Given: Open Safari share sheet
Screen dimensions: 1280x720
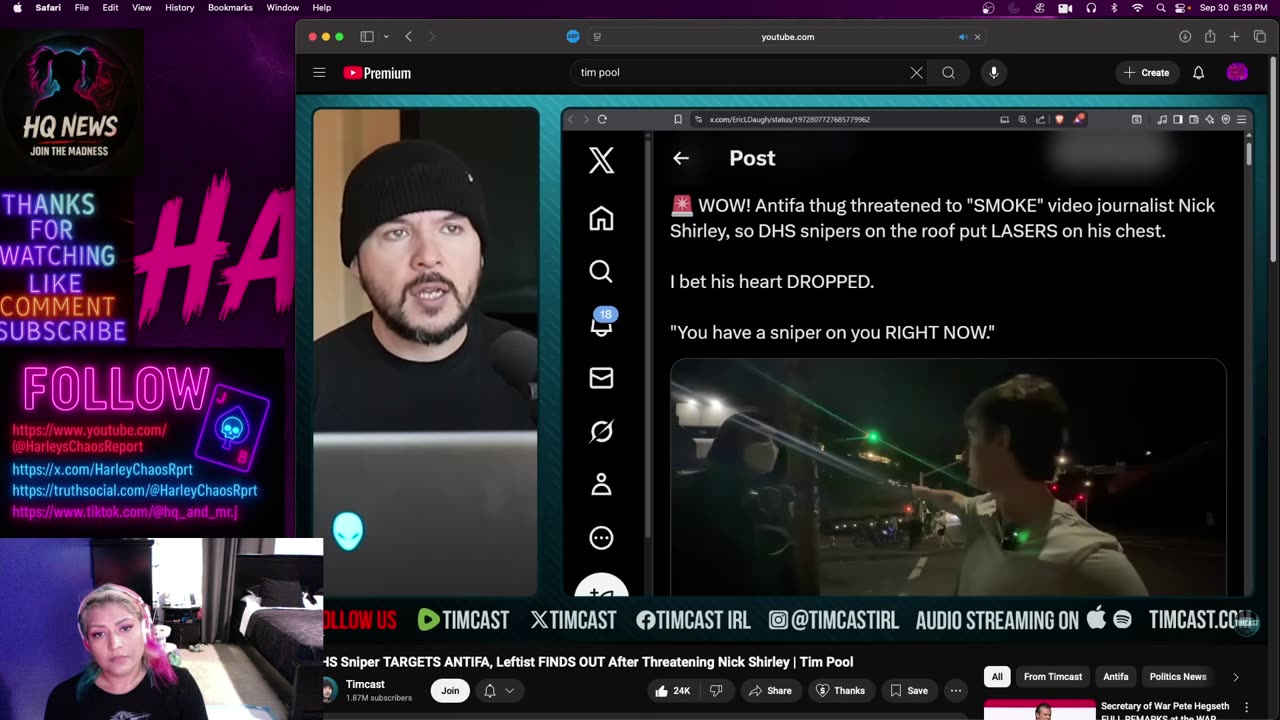Looking at the screenshot, I should tap(1210, 37).
